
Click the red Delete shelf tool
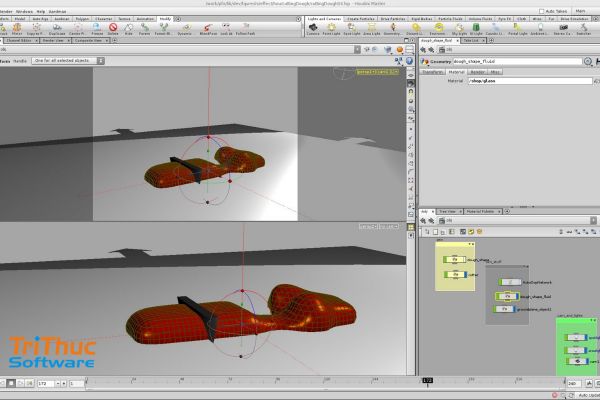pos(113,29)
